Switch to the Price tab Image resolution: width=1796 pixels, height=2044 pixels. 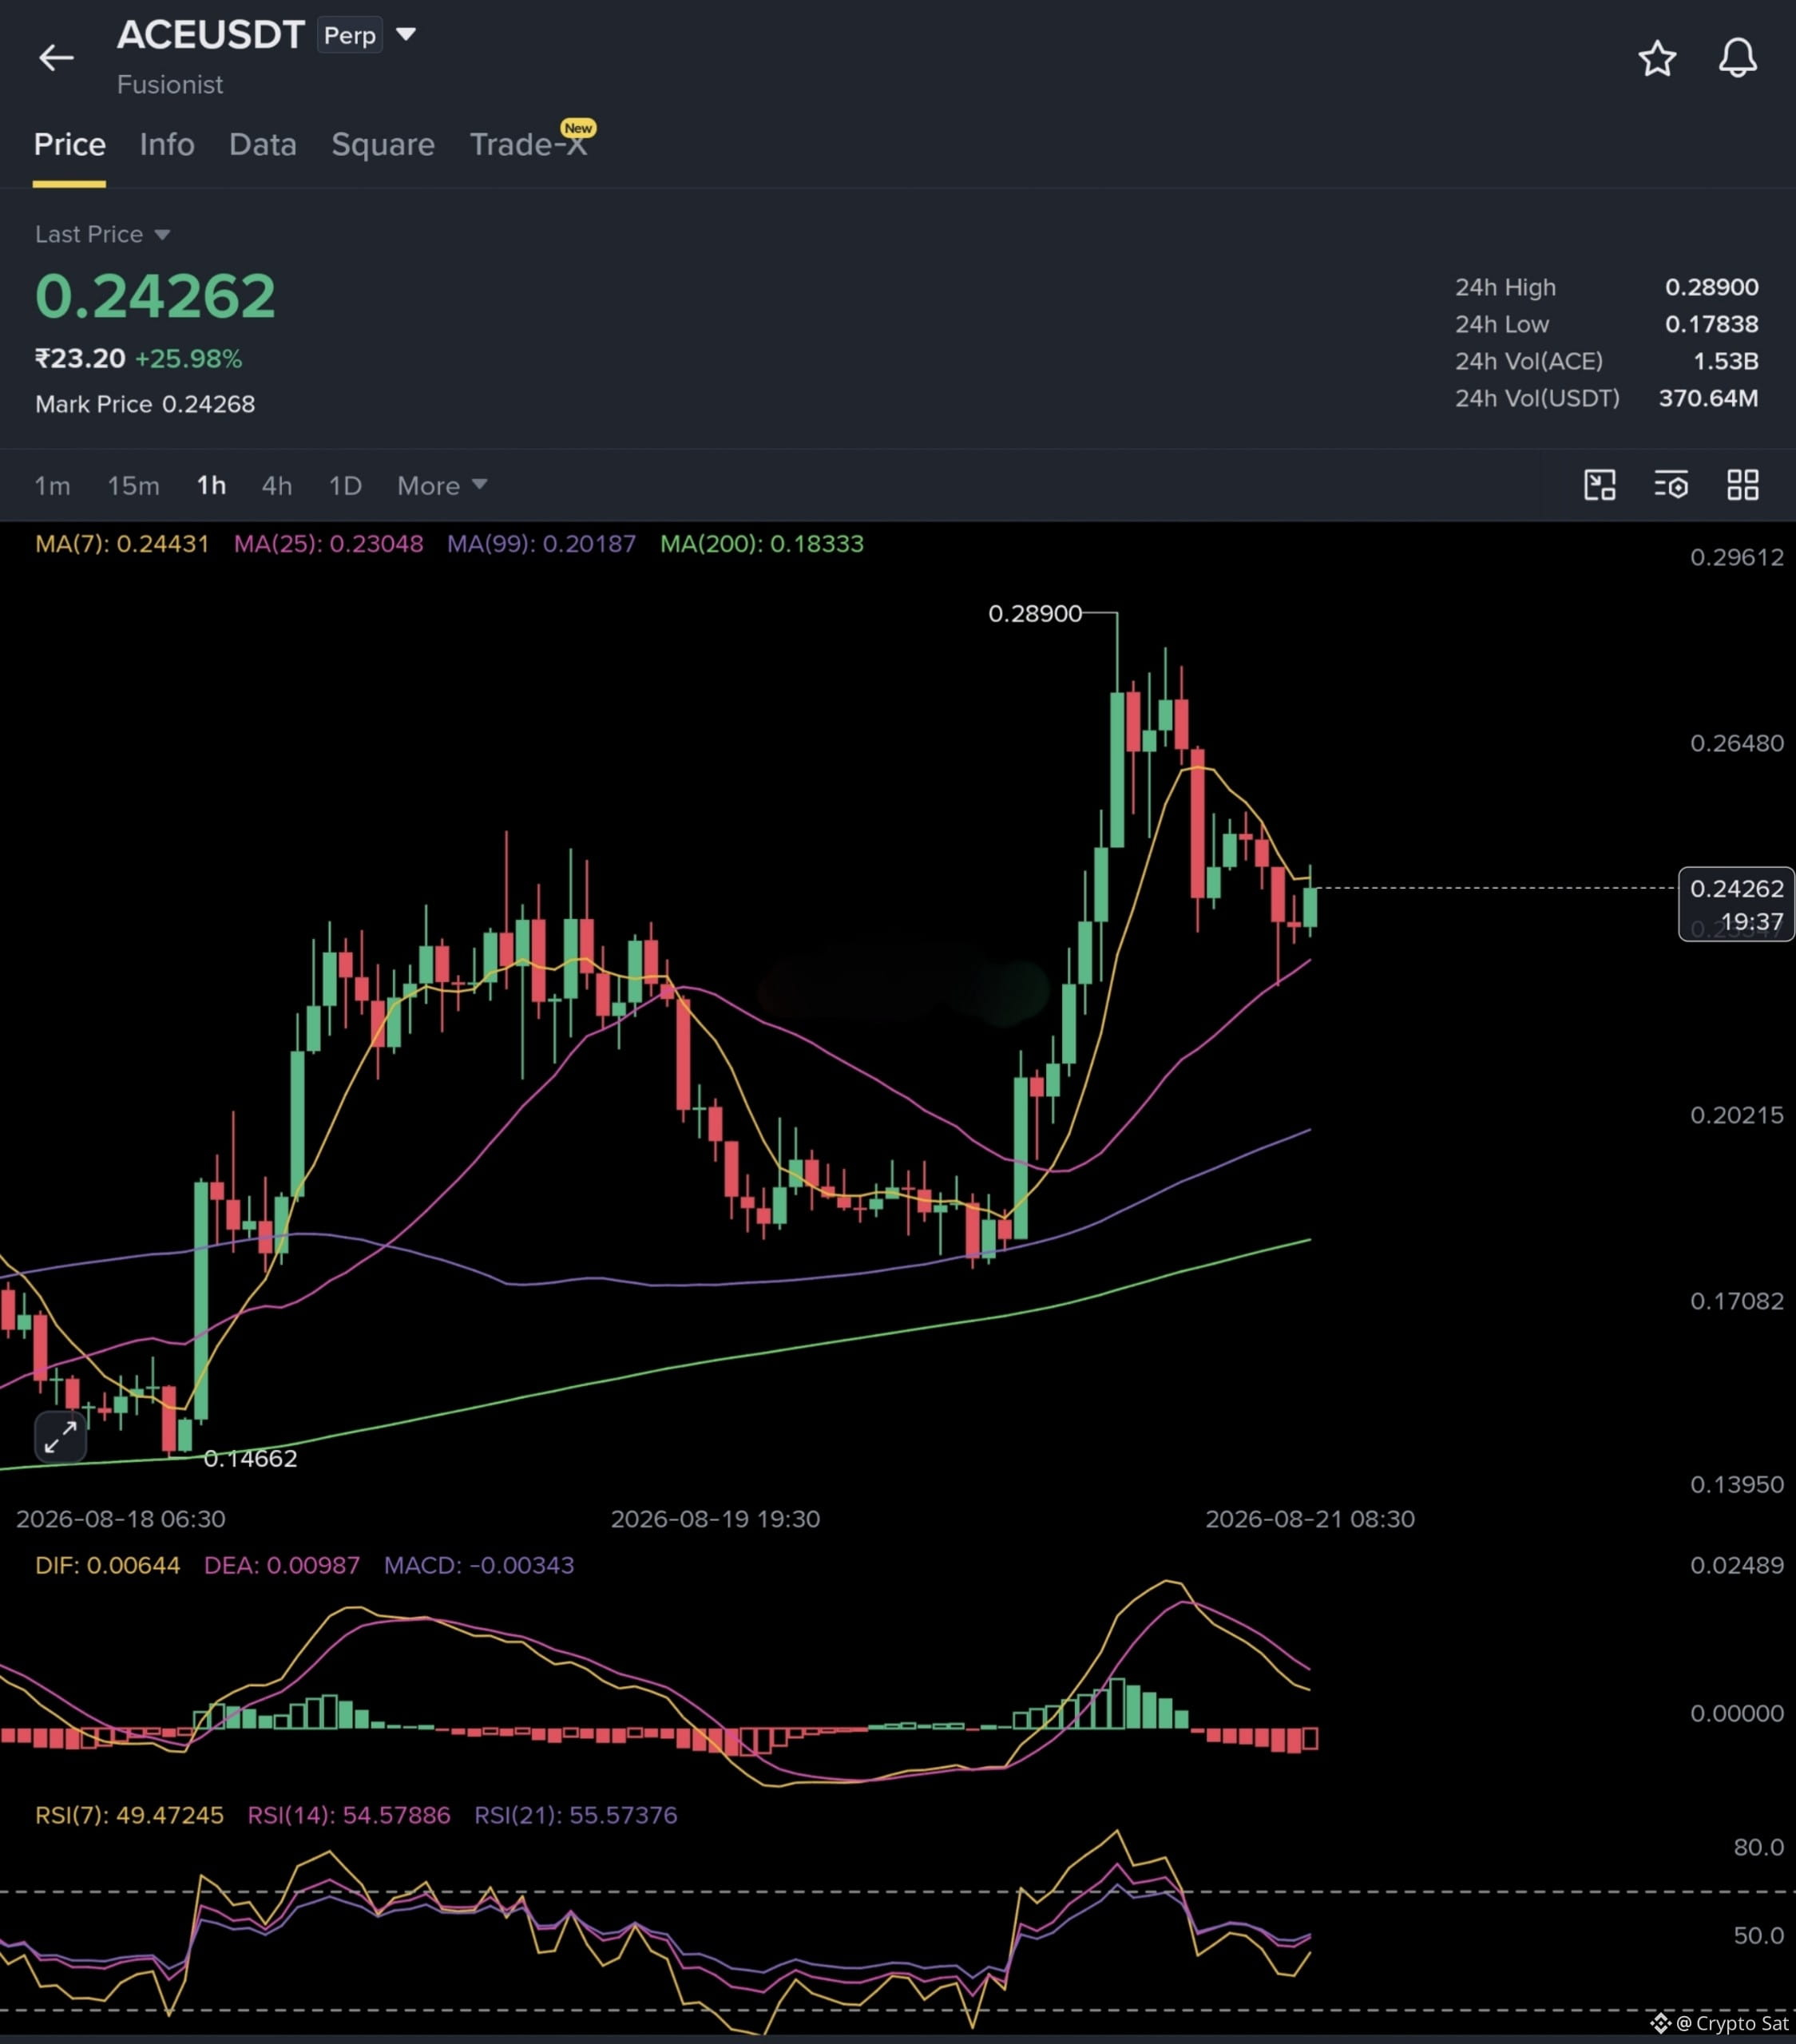point(69,145)
